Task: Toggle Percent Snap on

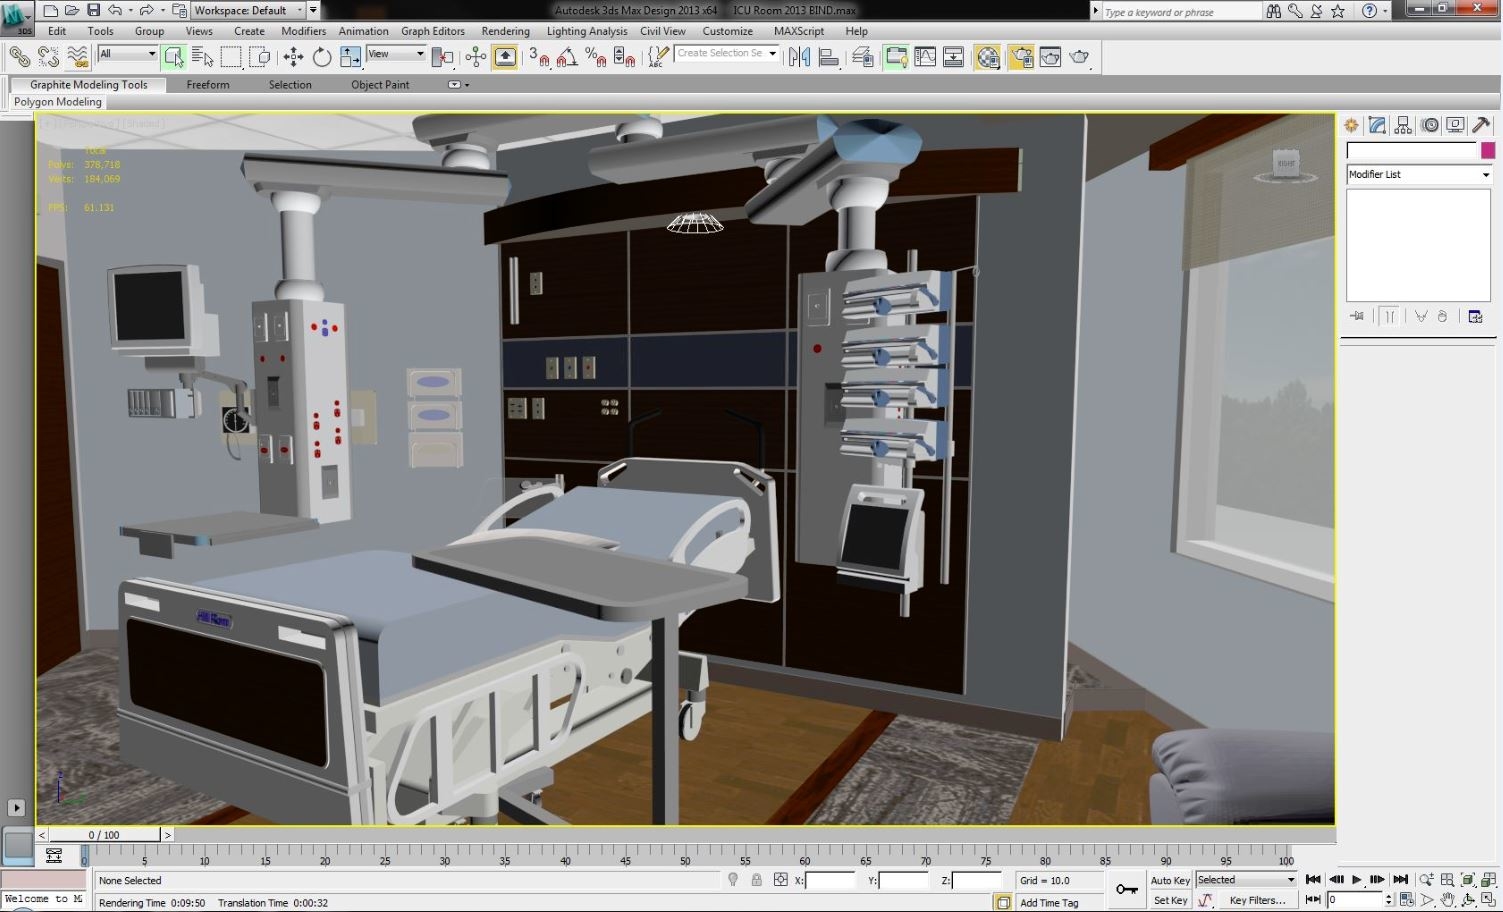Action: click(596, 58)
